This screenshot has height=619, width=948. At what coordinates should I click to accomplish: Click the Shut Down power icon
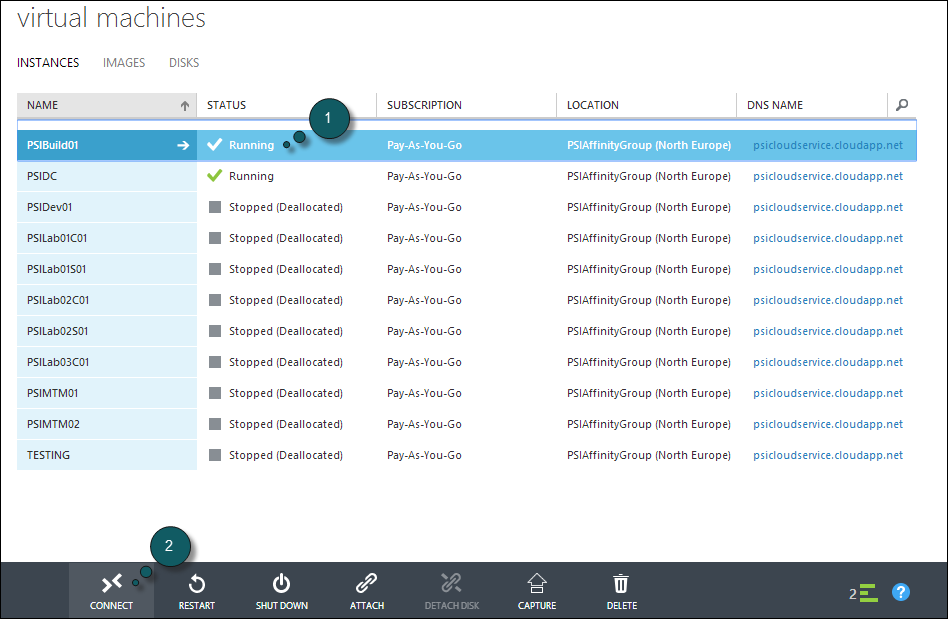click(281, 583)
